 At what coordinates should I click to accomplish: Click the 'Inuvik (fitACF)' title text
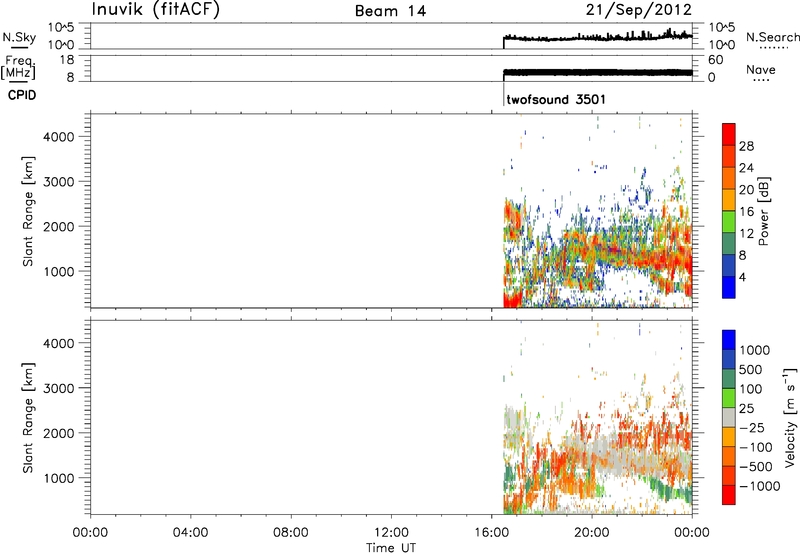pyautogui.click(x=156, y=10)
